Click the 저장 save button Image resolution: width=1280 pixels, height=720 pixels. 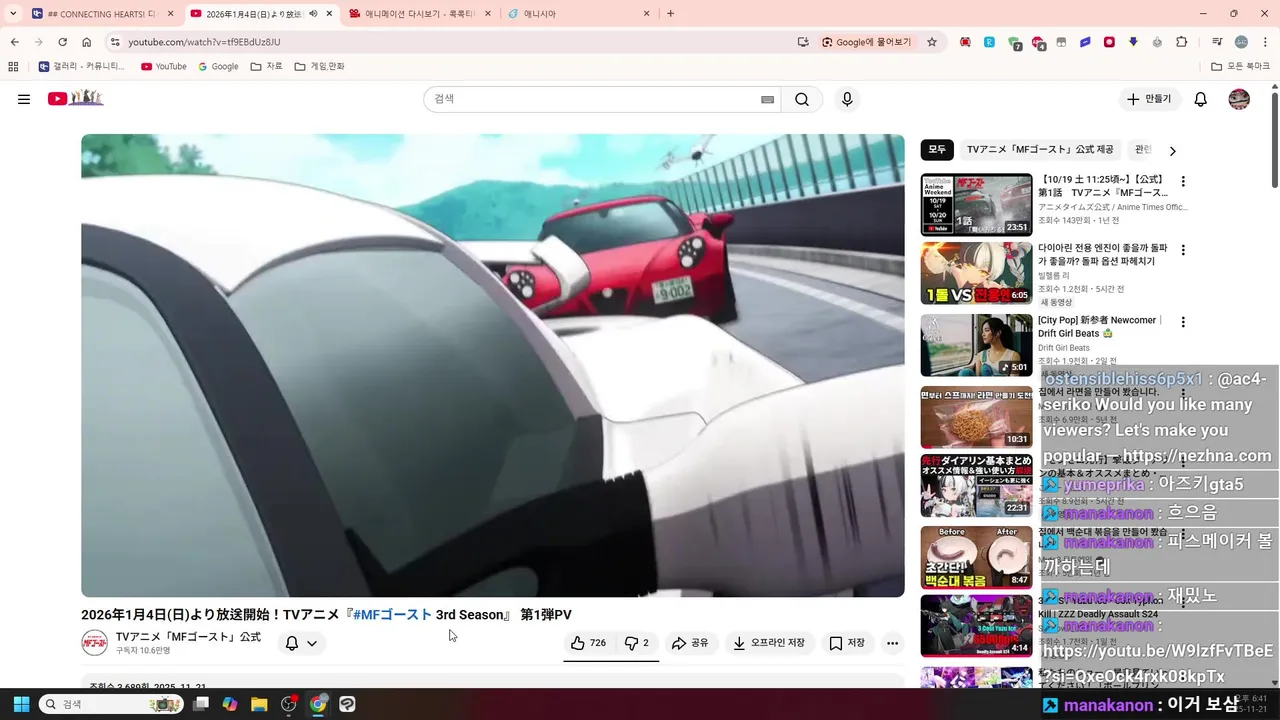846,643
